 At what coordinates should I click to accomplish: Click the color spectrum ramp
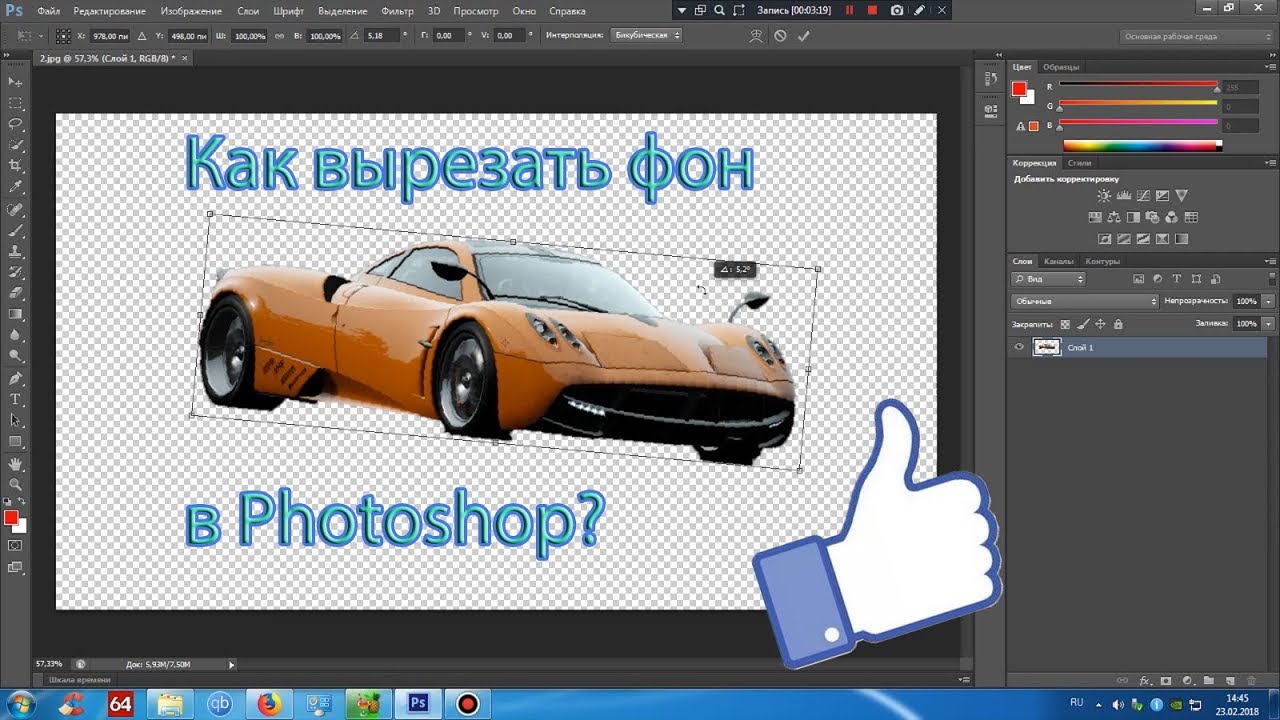pyautogui.click(x=1142, y=146)
